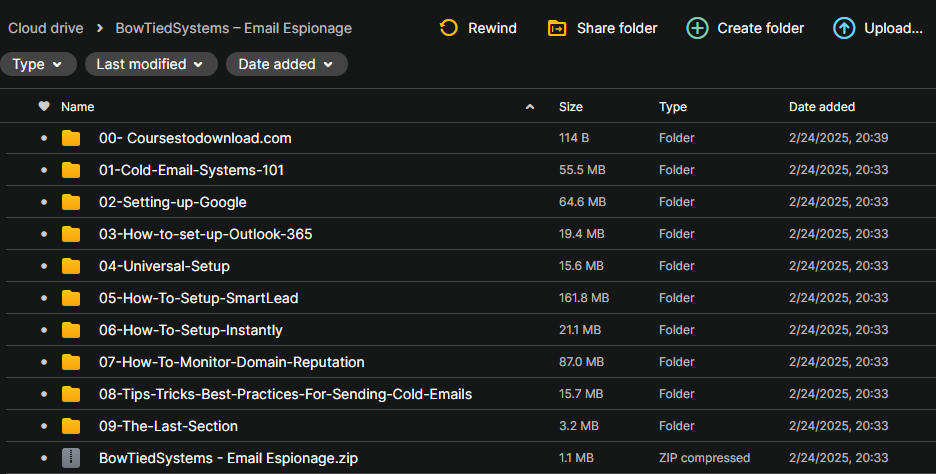This screenshot has height=474, width=936.
Task: Click the Rewind button label
Action: [x=492, y=28]
